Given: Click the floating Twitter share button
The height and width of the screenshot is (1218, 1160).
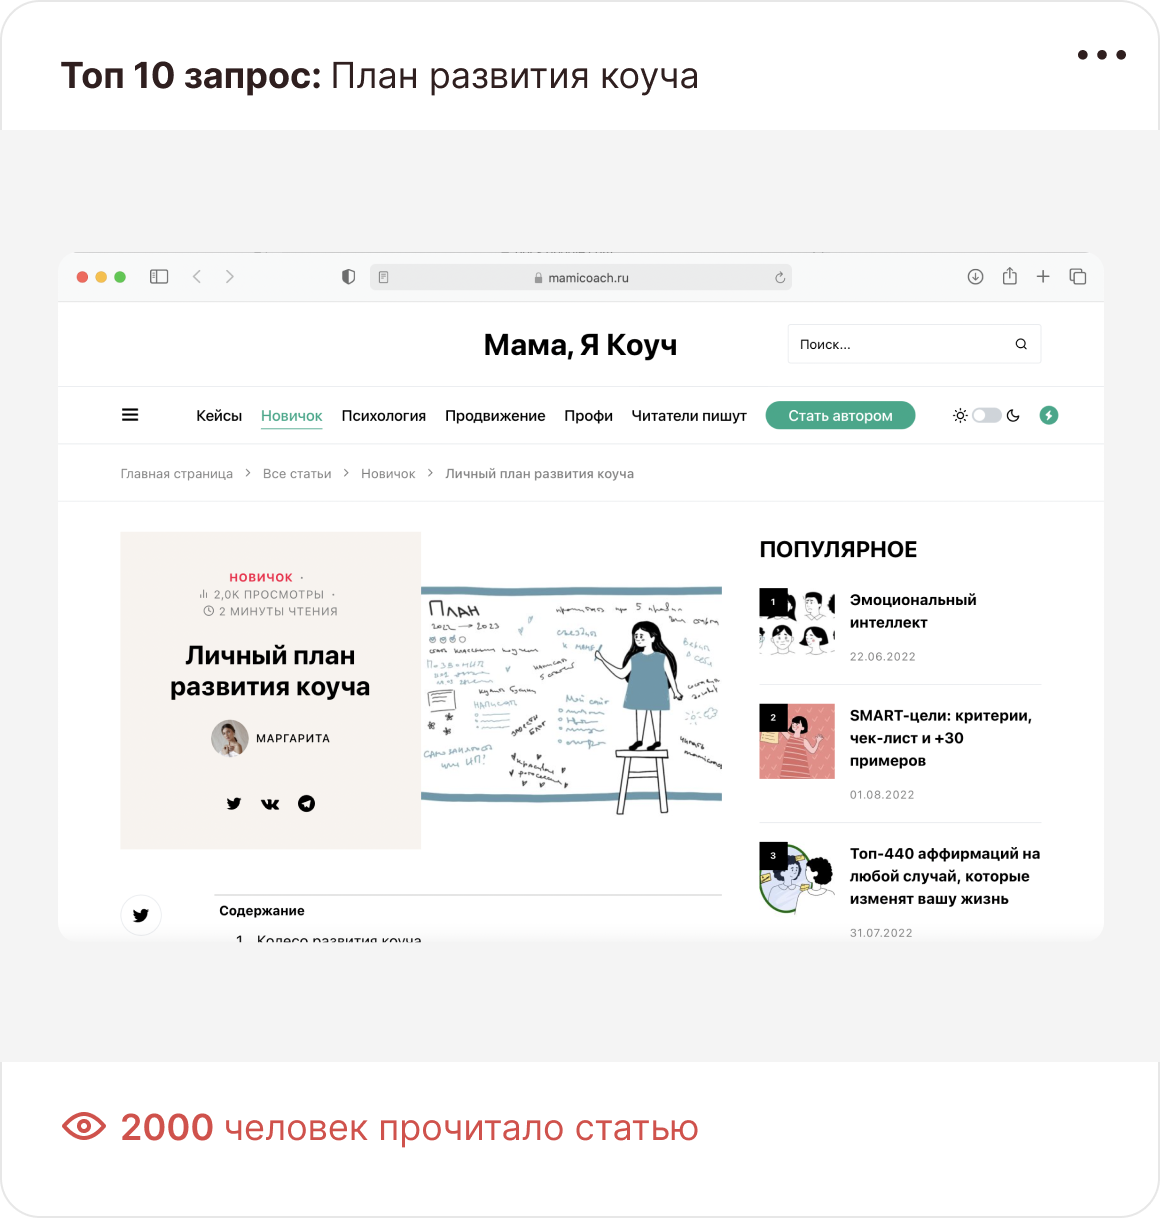Looking at the screenshot, I should pyautogui.click(x=141, y=915).
